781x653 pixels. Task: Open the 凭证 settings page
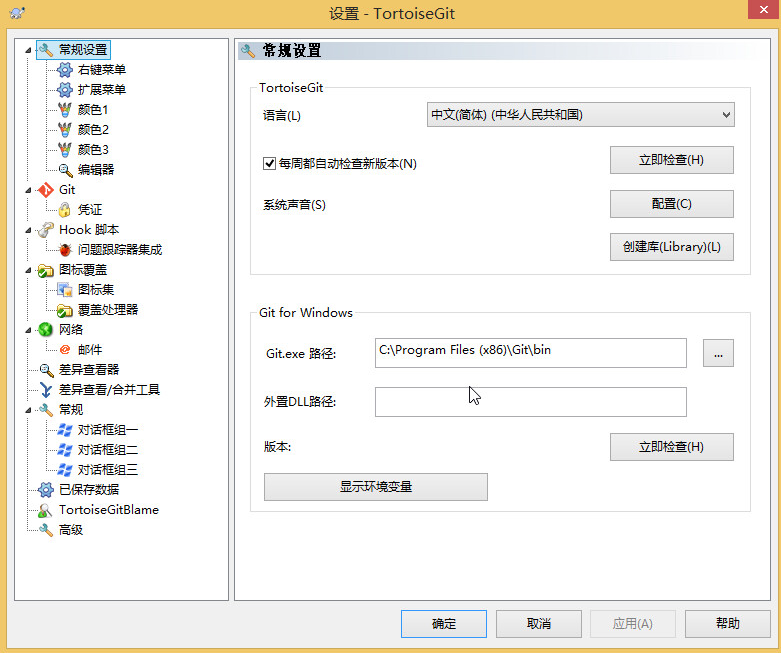[x=90, y=210]
